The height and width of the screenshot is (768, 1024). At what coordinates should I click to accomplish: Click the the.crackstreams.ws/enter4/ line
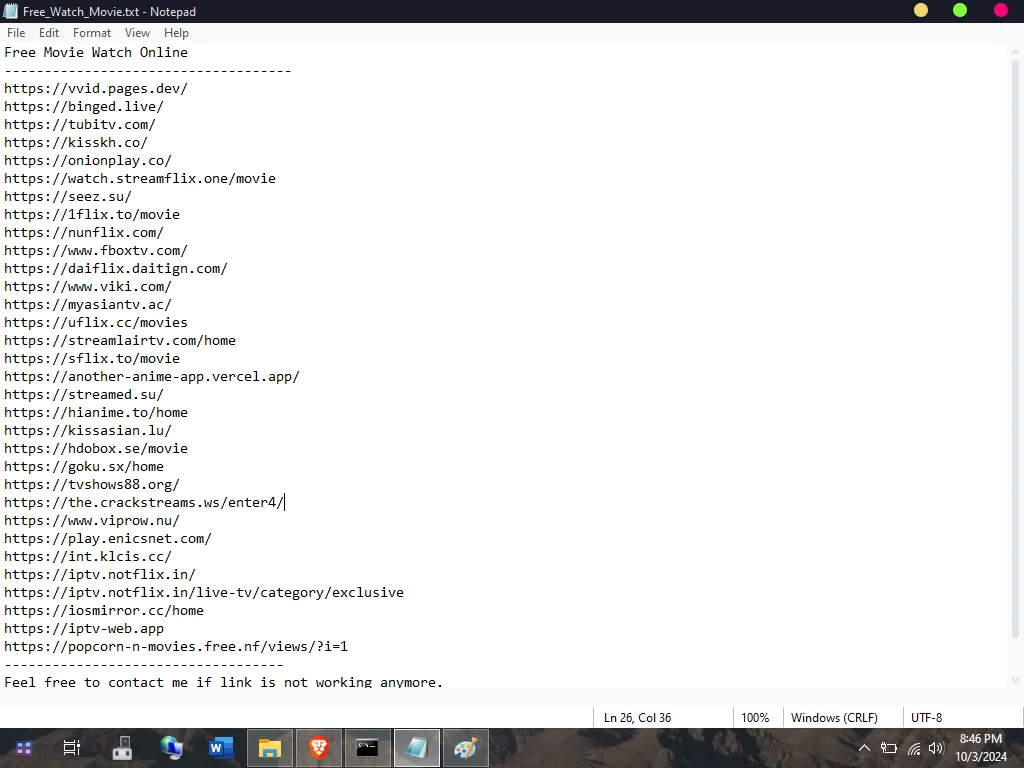tap(144, 502)
